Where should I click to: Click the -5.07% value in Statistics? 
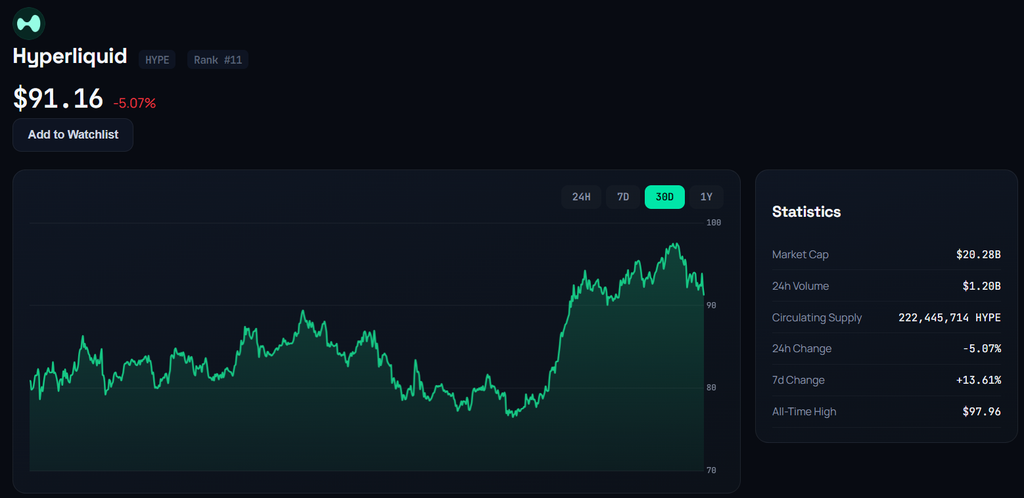tap(982, 349)
